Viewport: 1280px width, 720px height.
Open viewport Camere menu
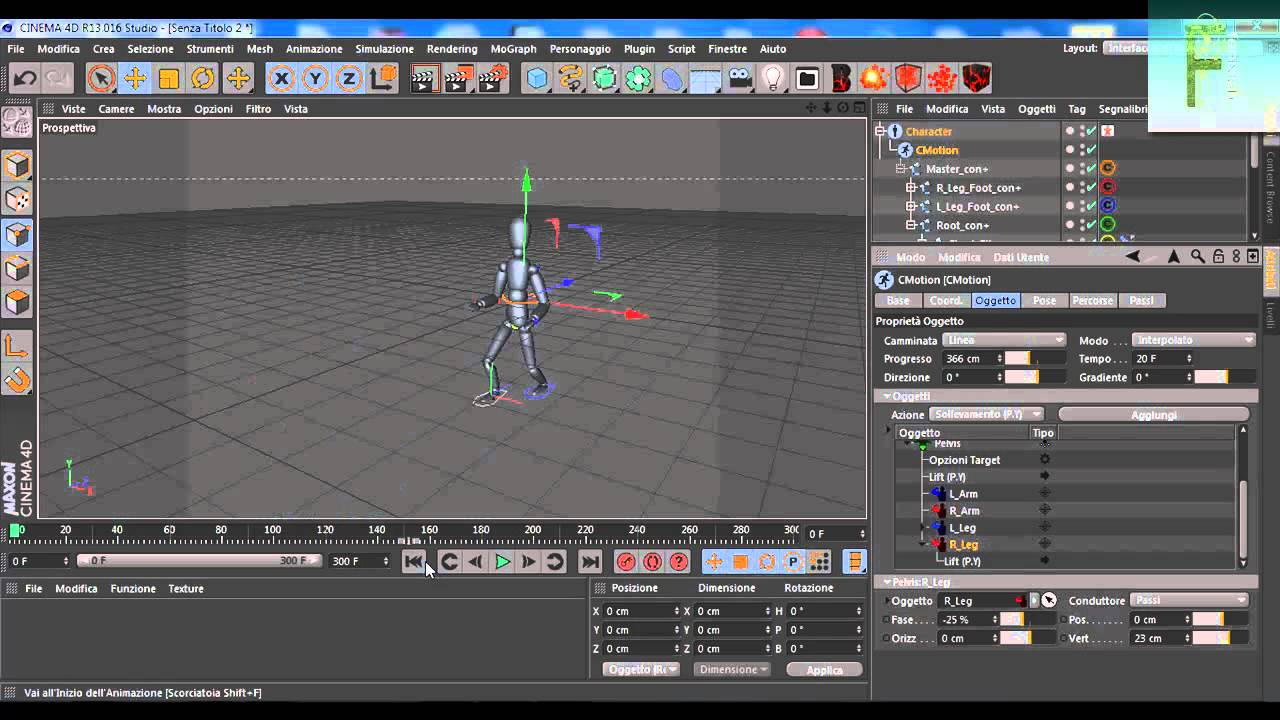click(x=116, y=109)
